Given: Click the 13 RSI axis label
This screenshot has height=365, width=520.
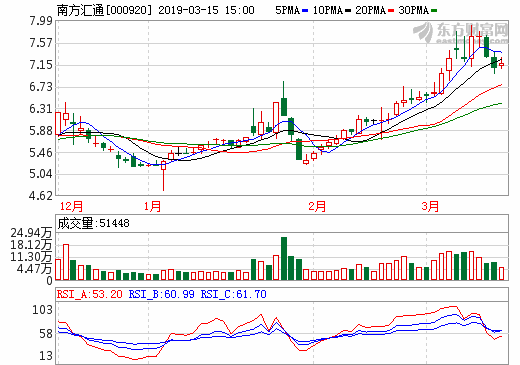Looking at the screenshot, I should point(46,356).
